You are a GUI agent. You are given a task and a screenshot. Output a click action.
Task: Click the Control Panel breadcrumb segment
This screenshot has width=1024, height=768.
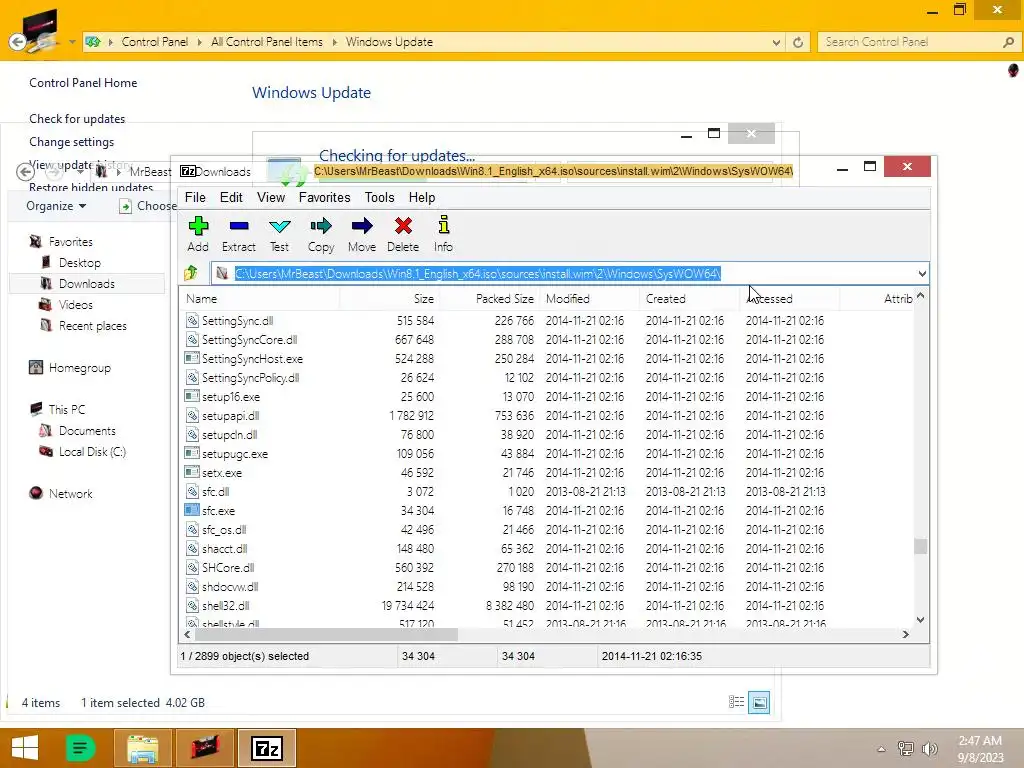(x=155, y=42)
